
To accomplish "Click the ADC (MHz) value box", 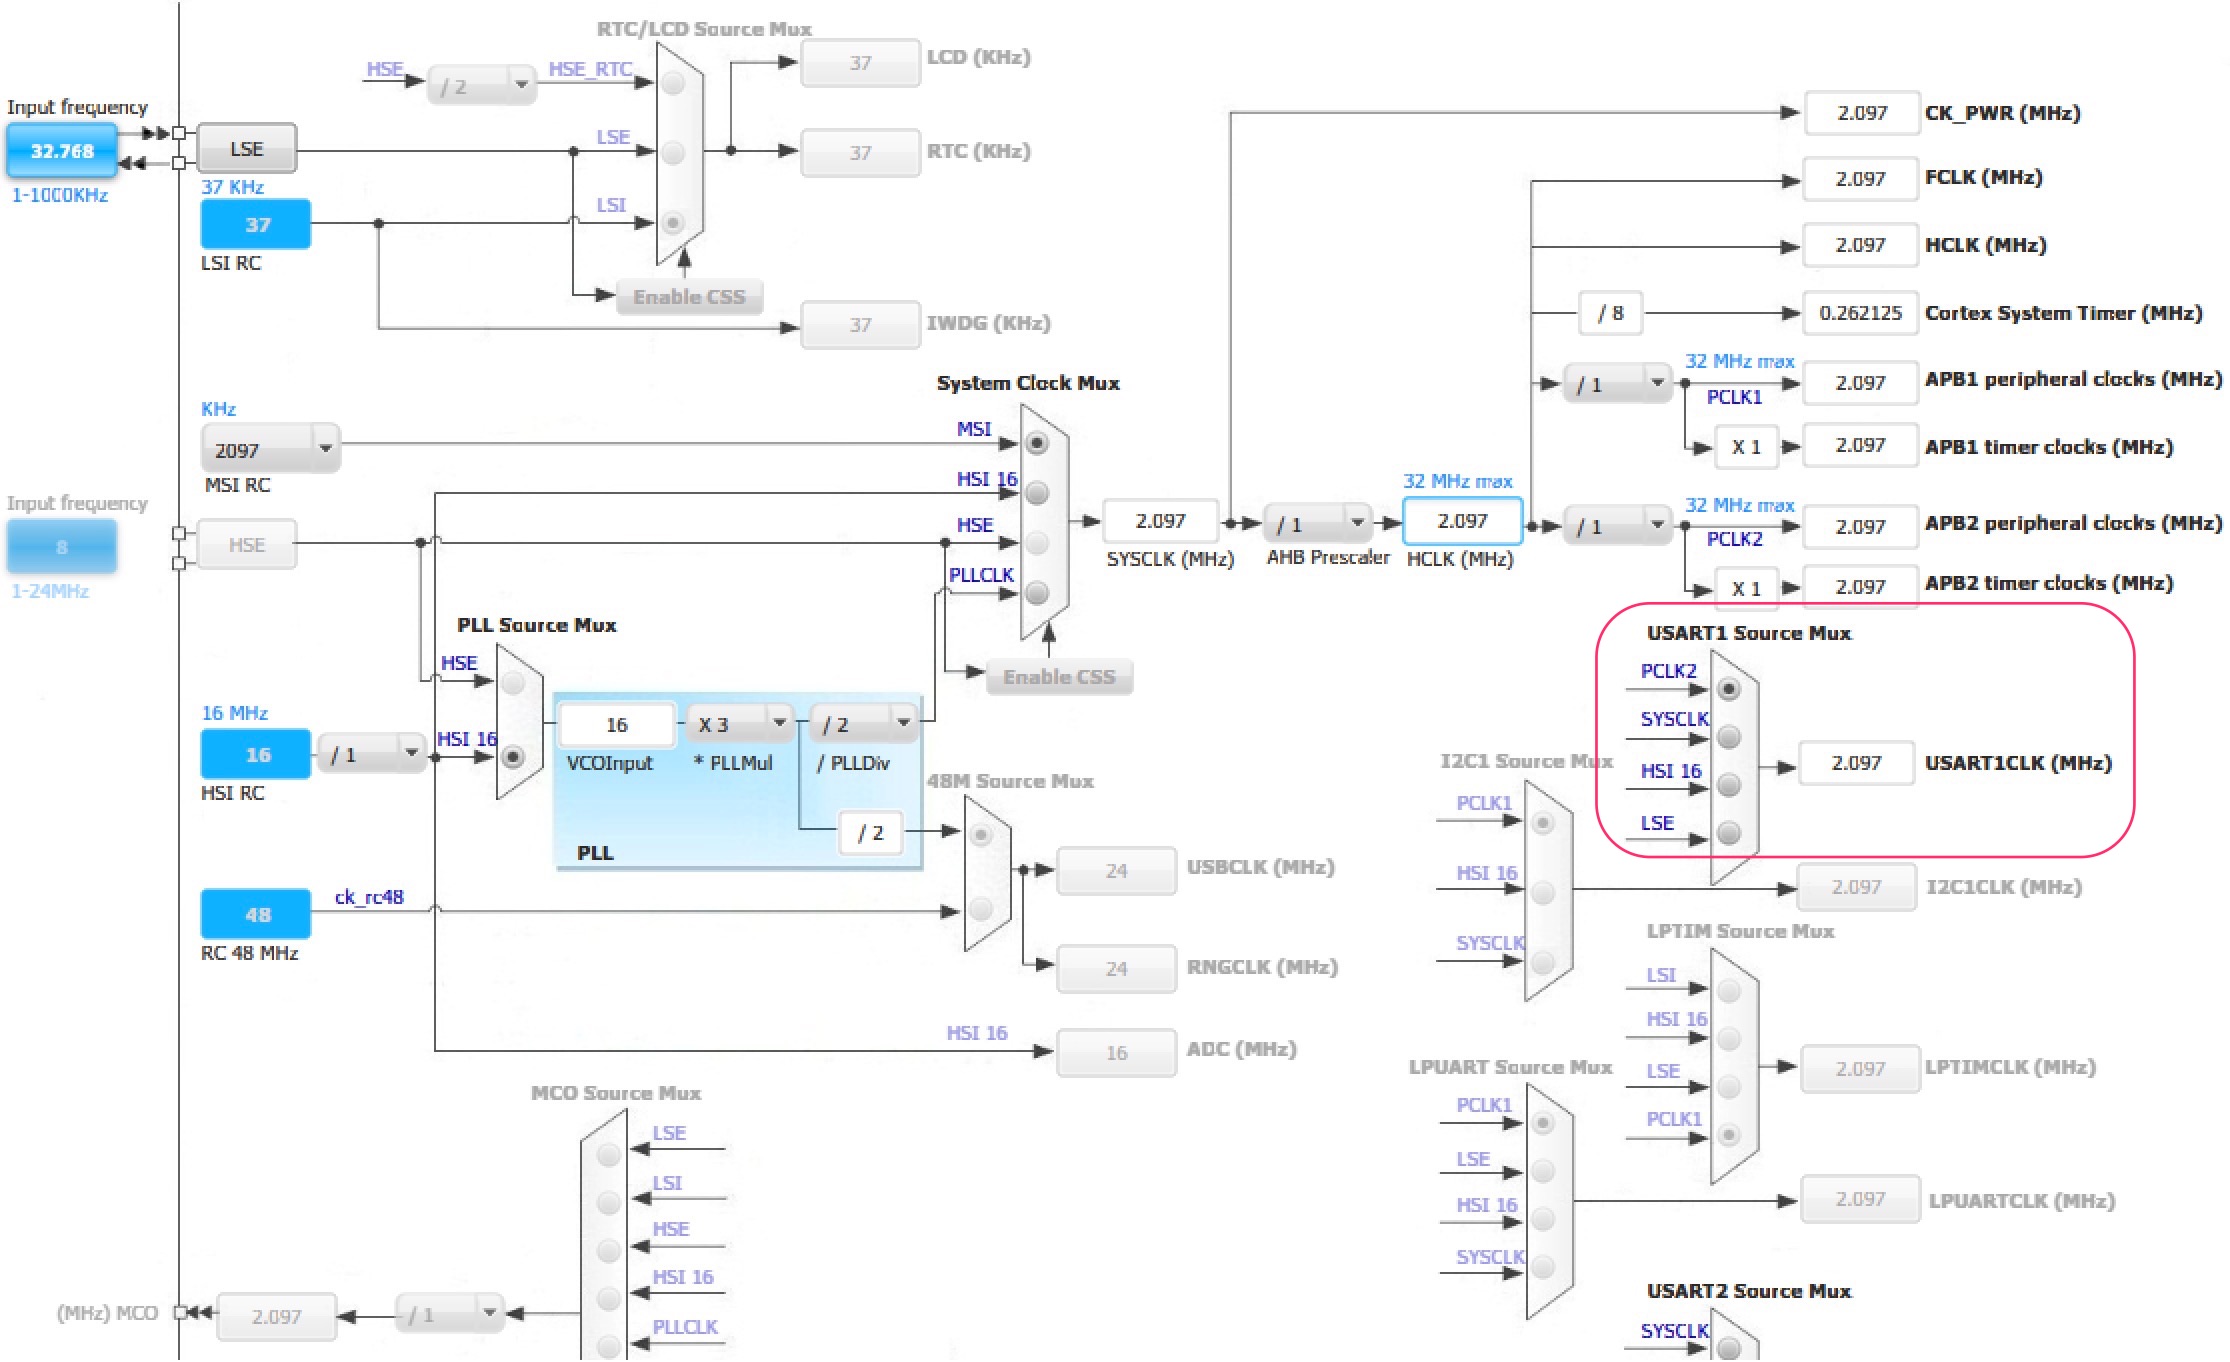I will click(x=1117, y=1053).
